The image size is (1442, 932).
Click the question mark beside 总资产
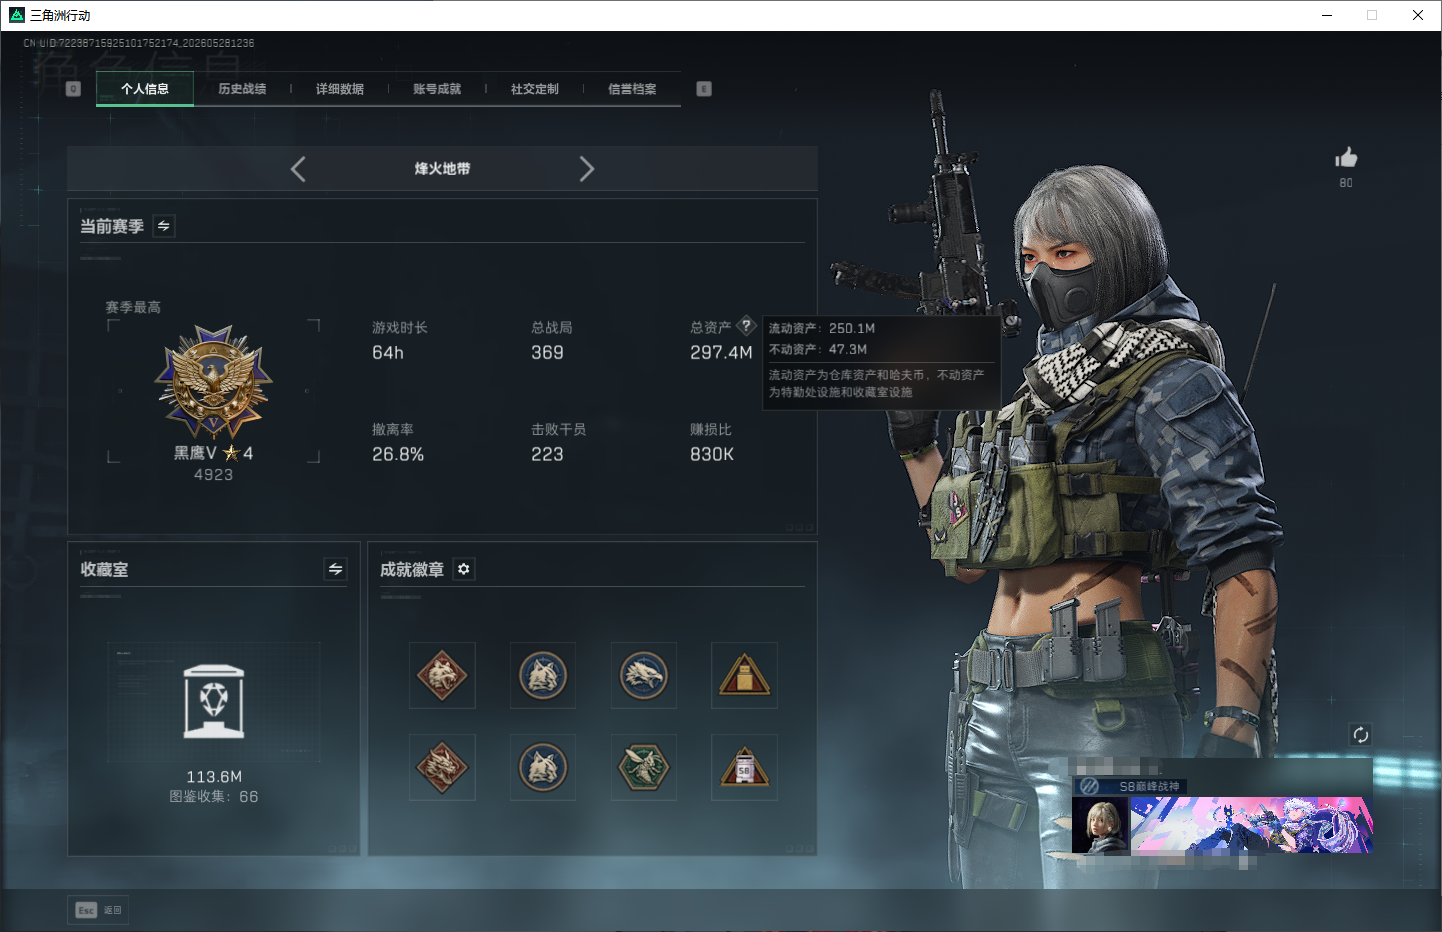[x=746, y=326]
